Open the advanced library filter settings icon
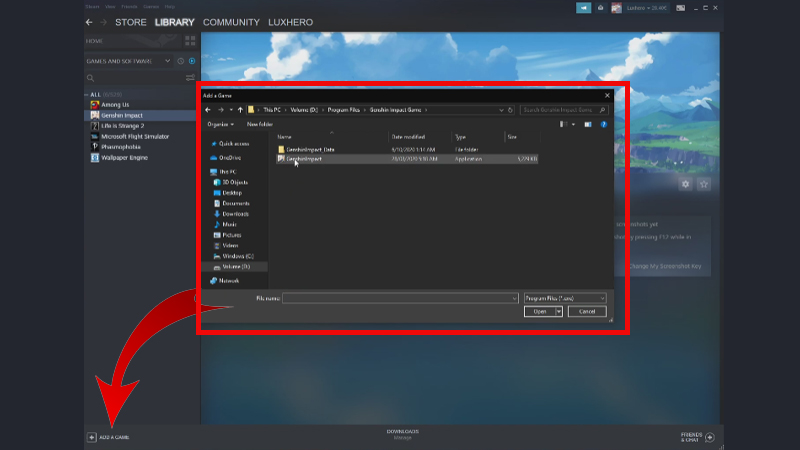 (190, 78)
